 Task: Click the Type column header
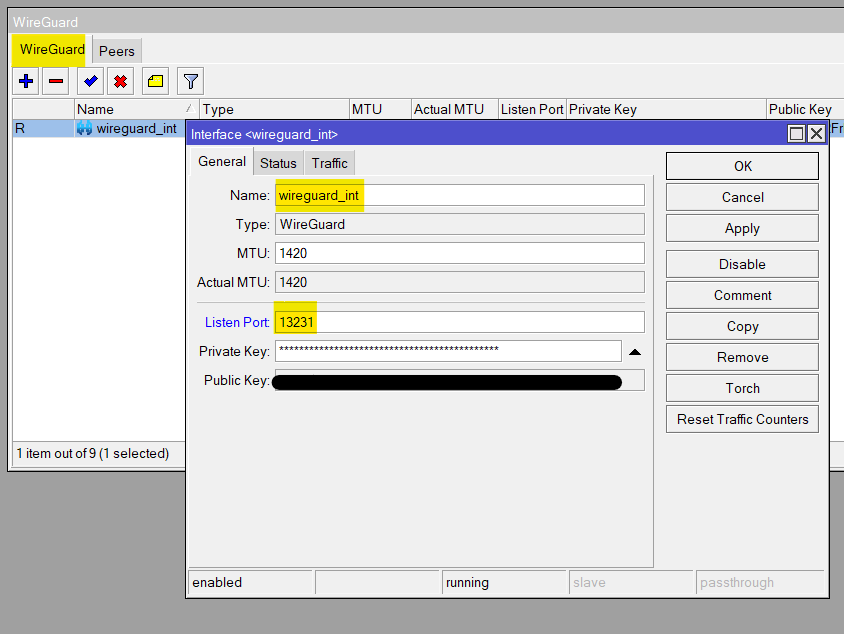218,108
